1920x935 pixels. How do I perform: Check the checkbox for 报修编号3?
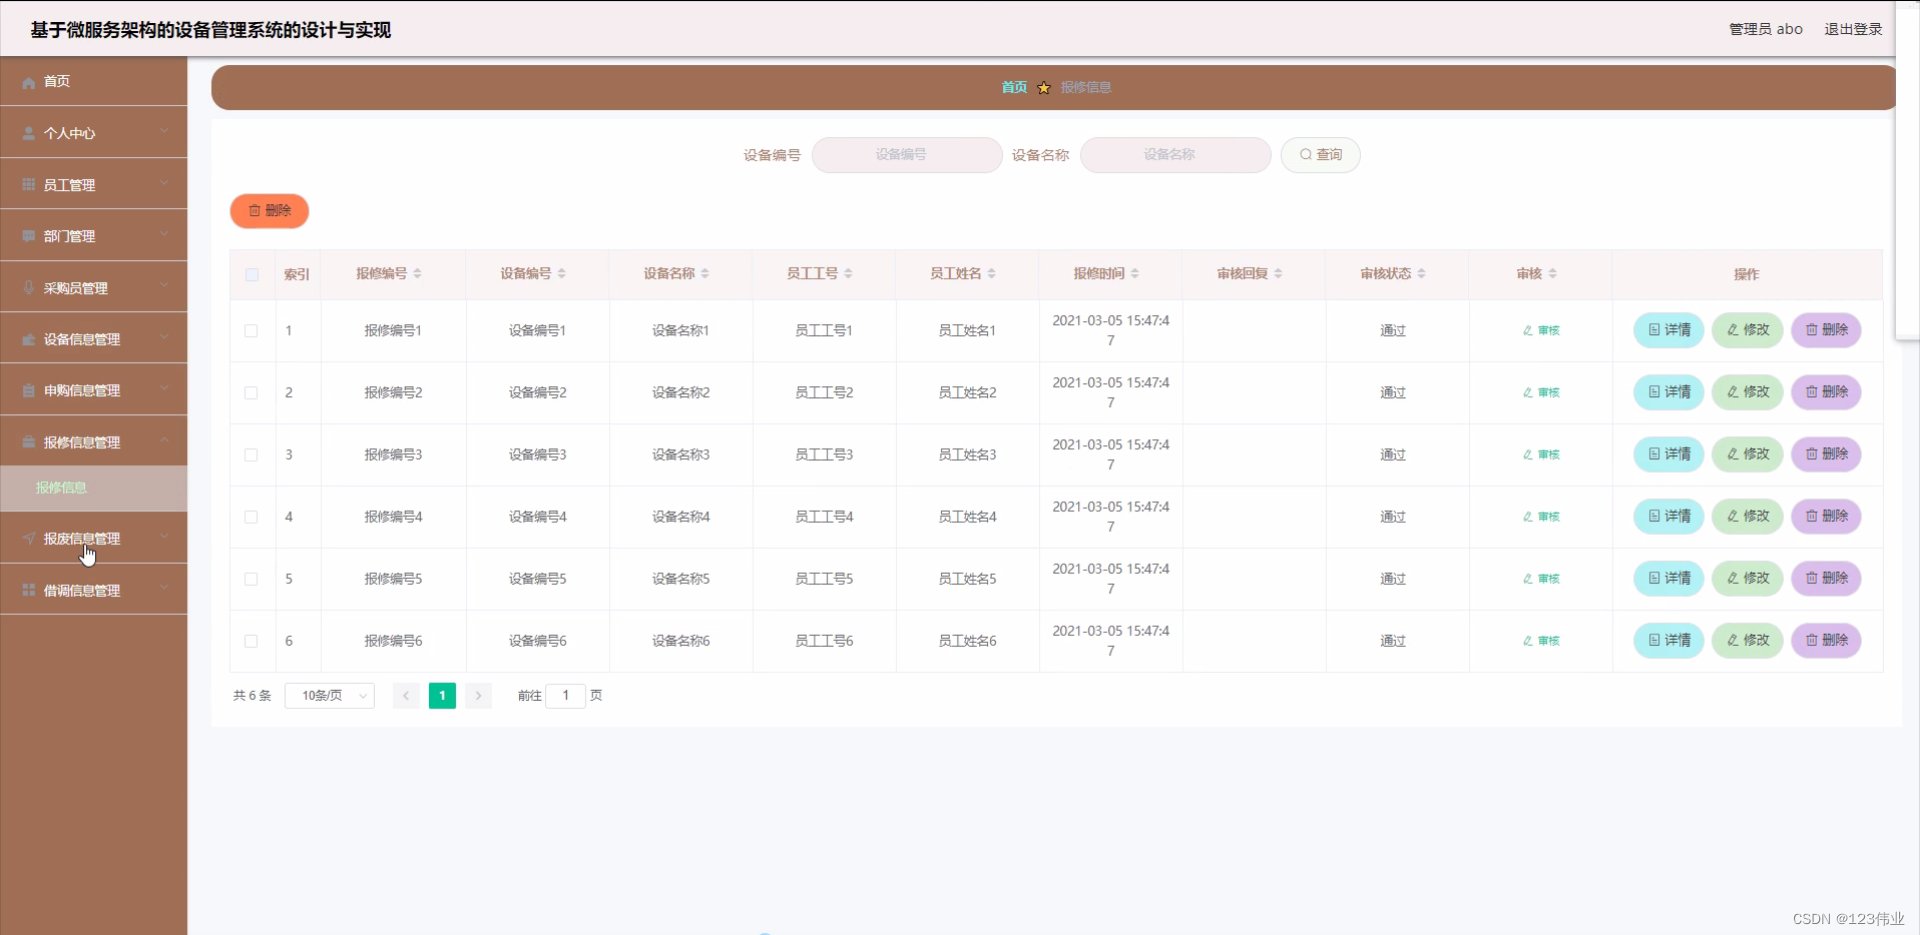pyautogui.click(x=250, y=455)
